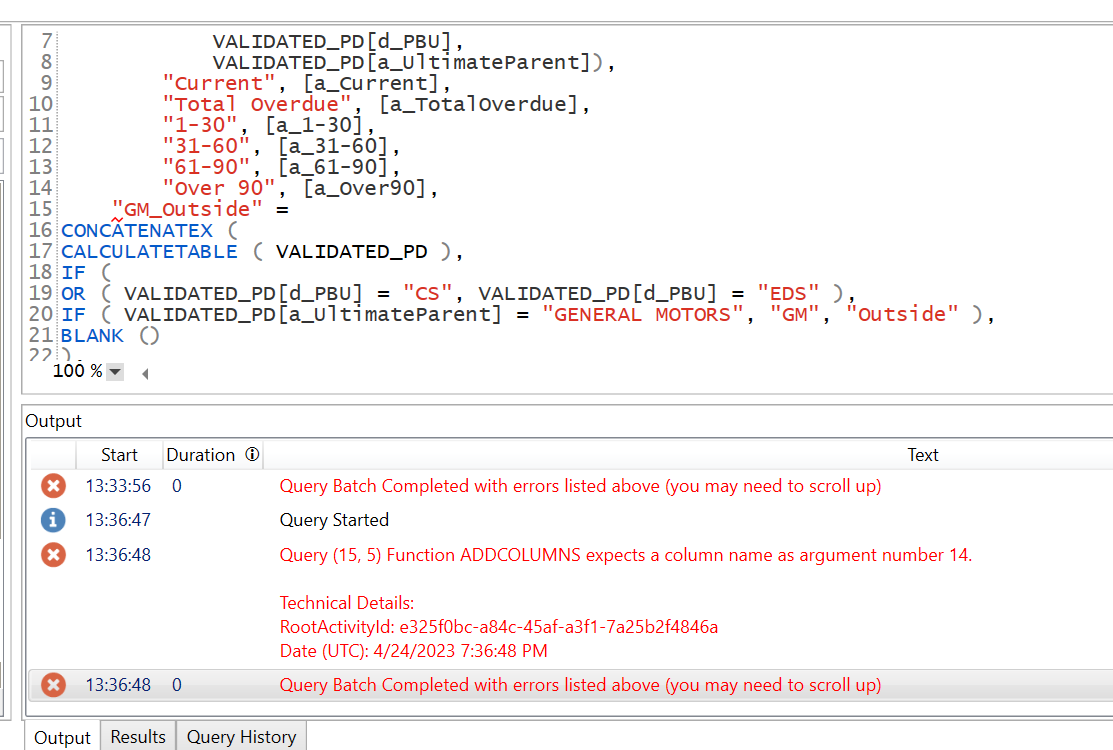Click VALIDATED_PD[a_UltimateParent] on line 8

tap(402, 62)
